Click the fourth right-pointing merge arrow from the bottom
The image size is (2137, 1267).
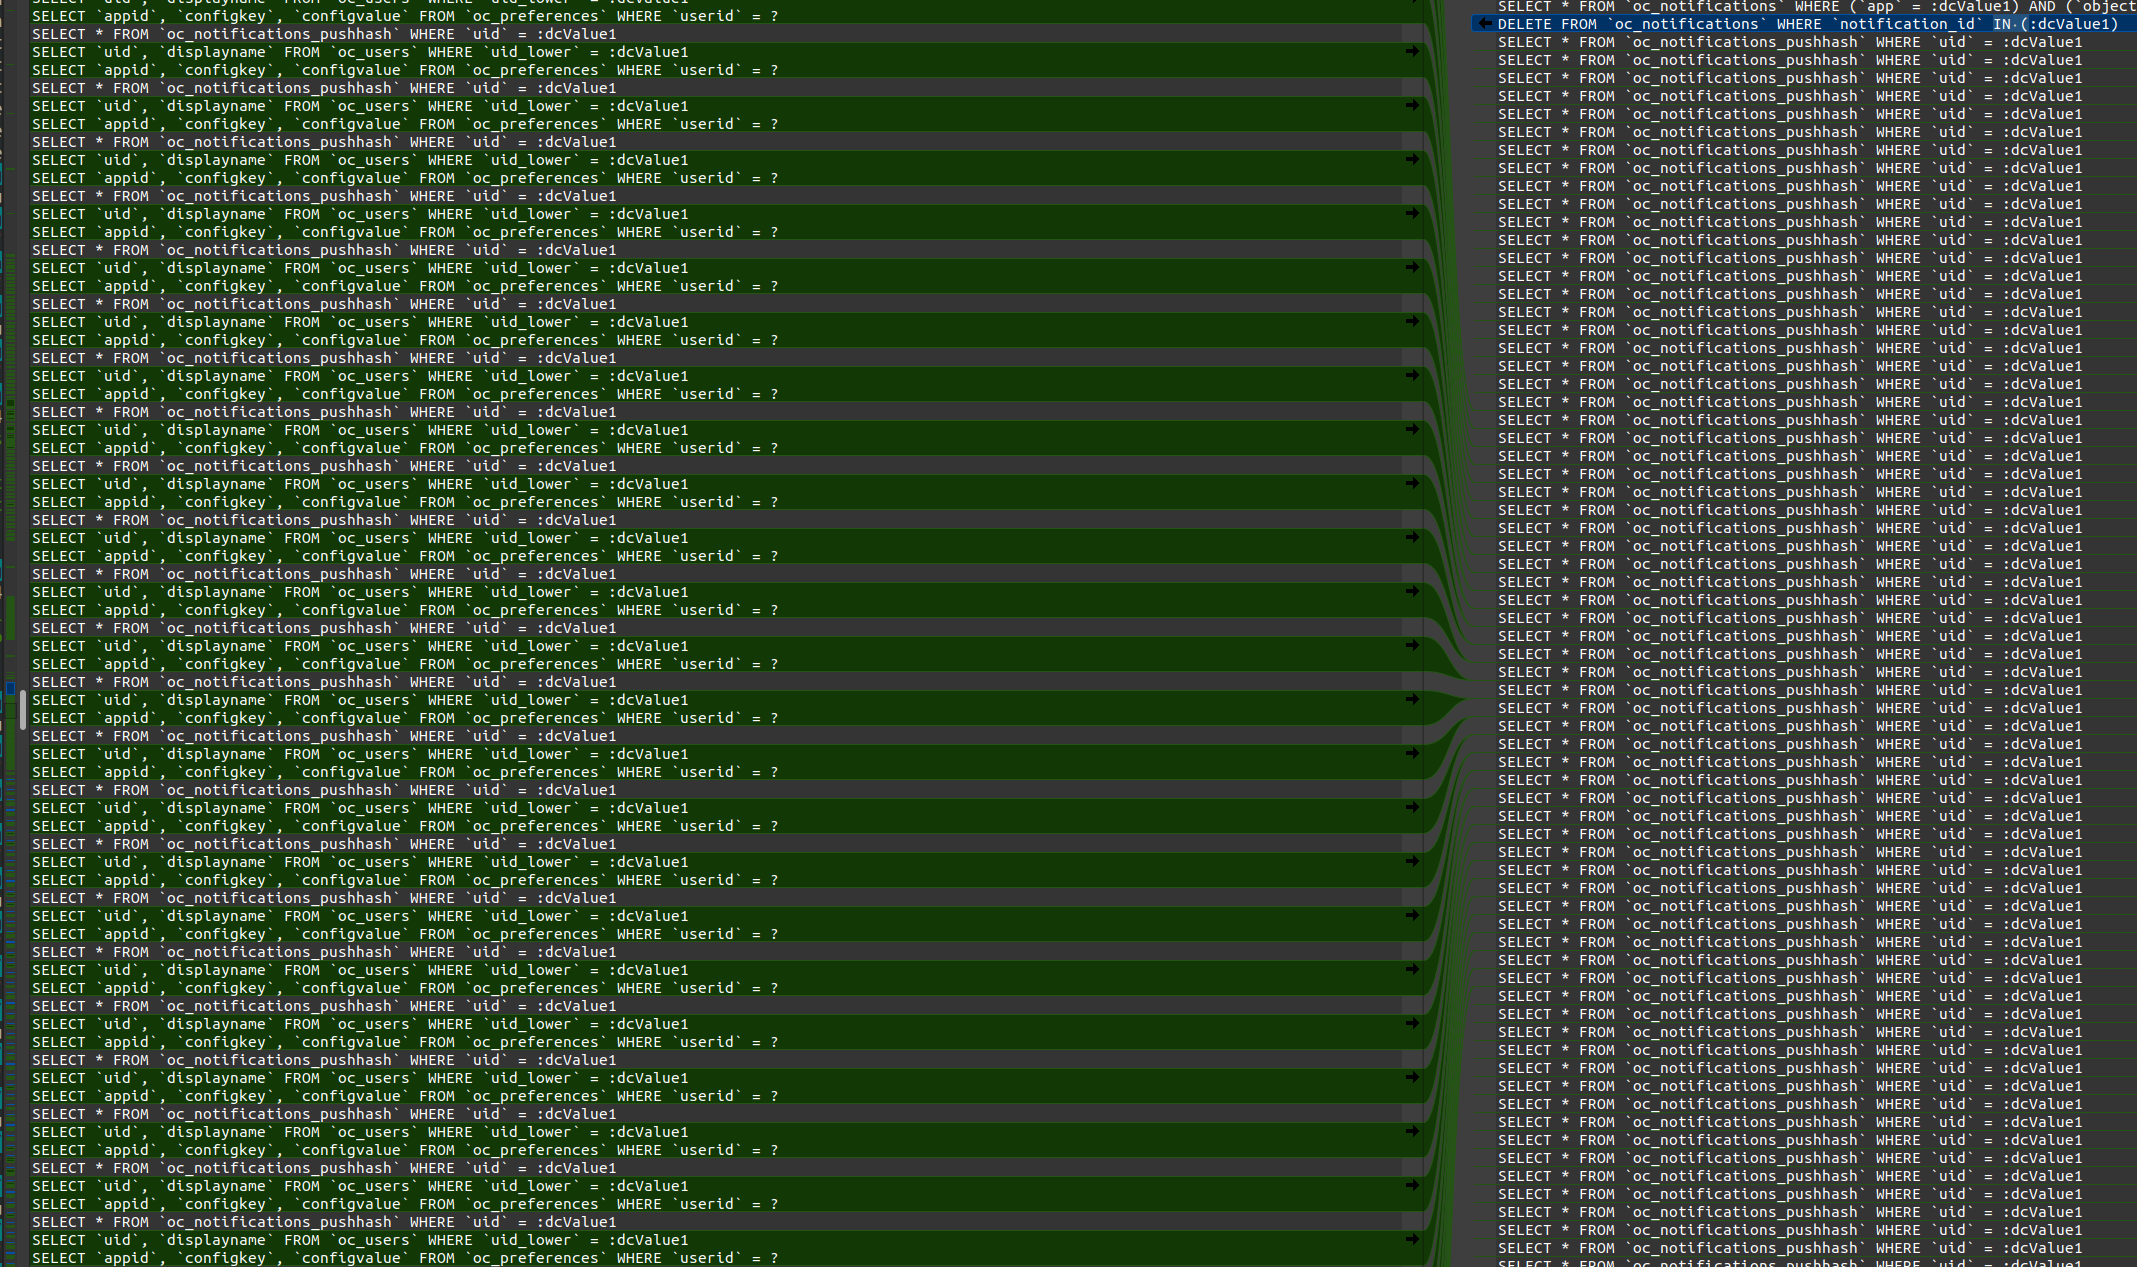(x=1412, y=1077)
